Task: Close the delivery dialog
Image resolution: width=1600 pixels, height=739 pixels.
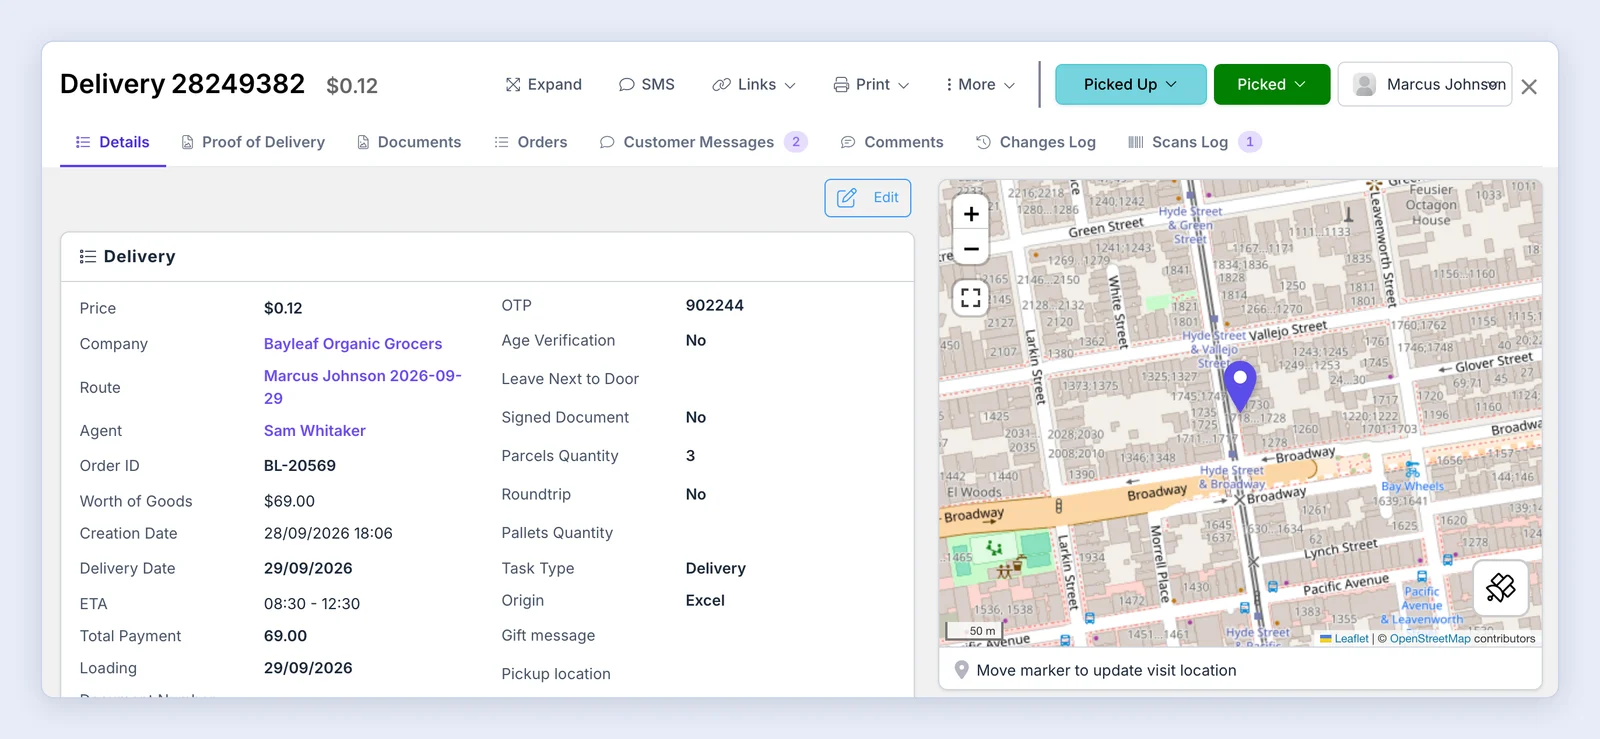Action: tap(1529, 87)
